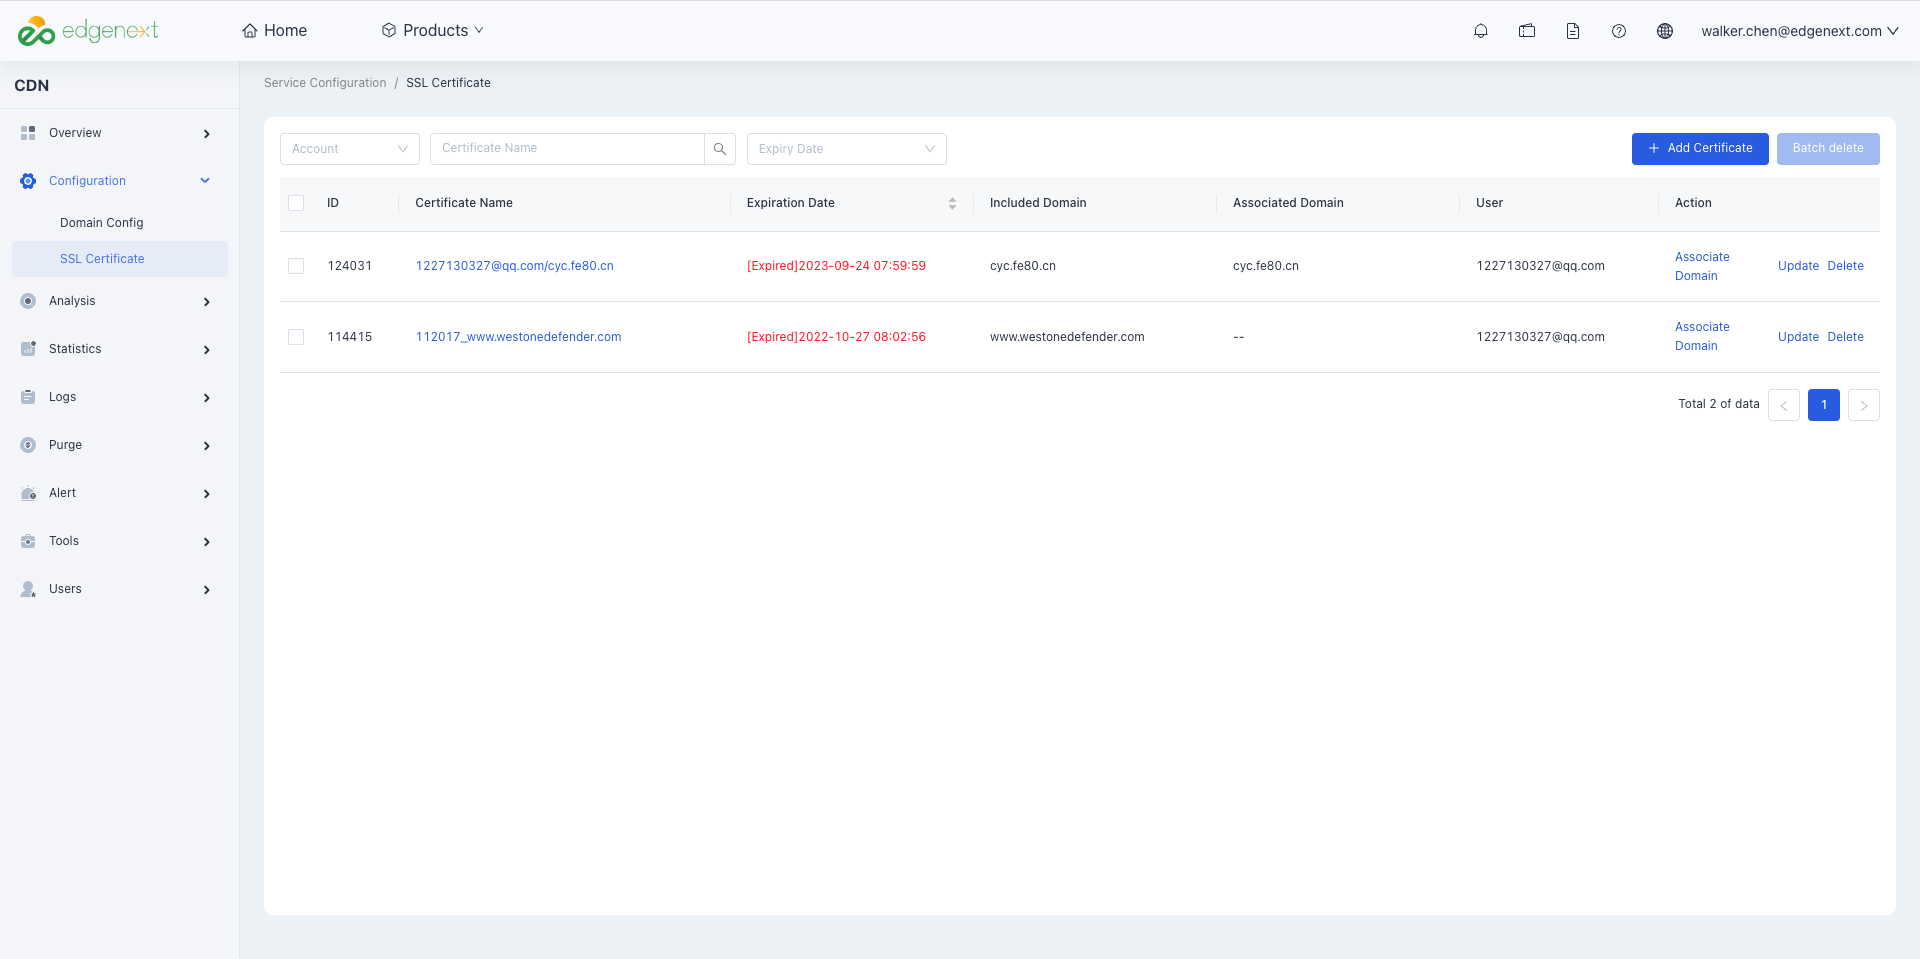
Task: Click the Alert sidebar icon
Action: 28,493
